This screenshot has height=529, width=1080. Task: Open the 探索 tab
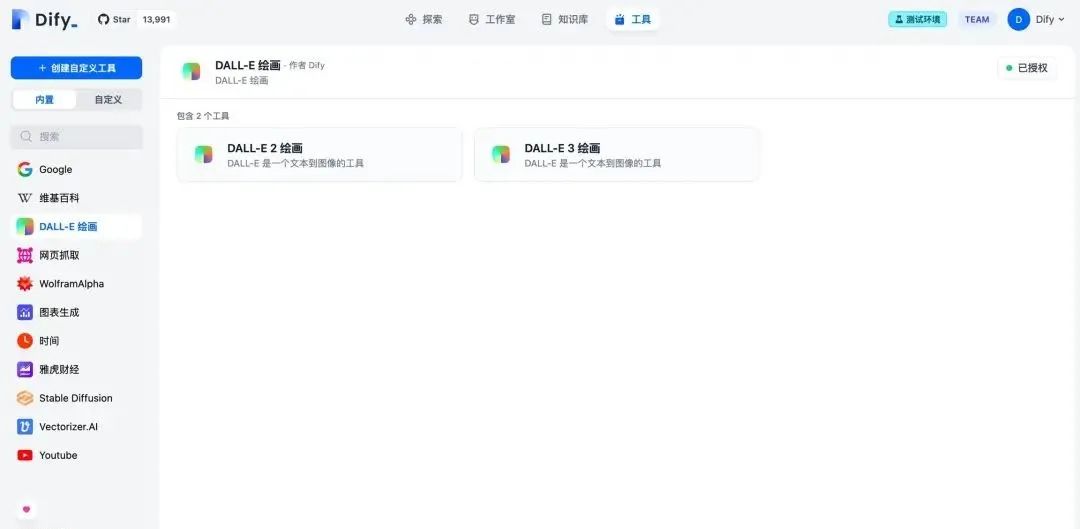click(x=424, y=19)
